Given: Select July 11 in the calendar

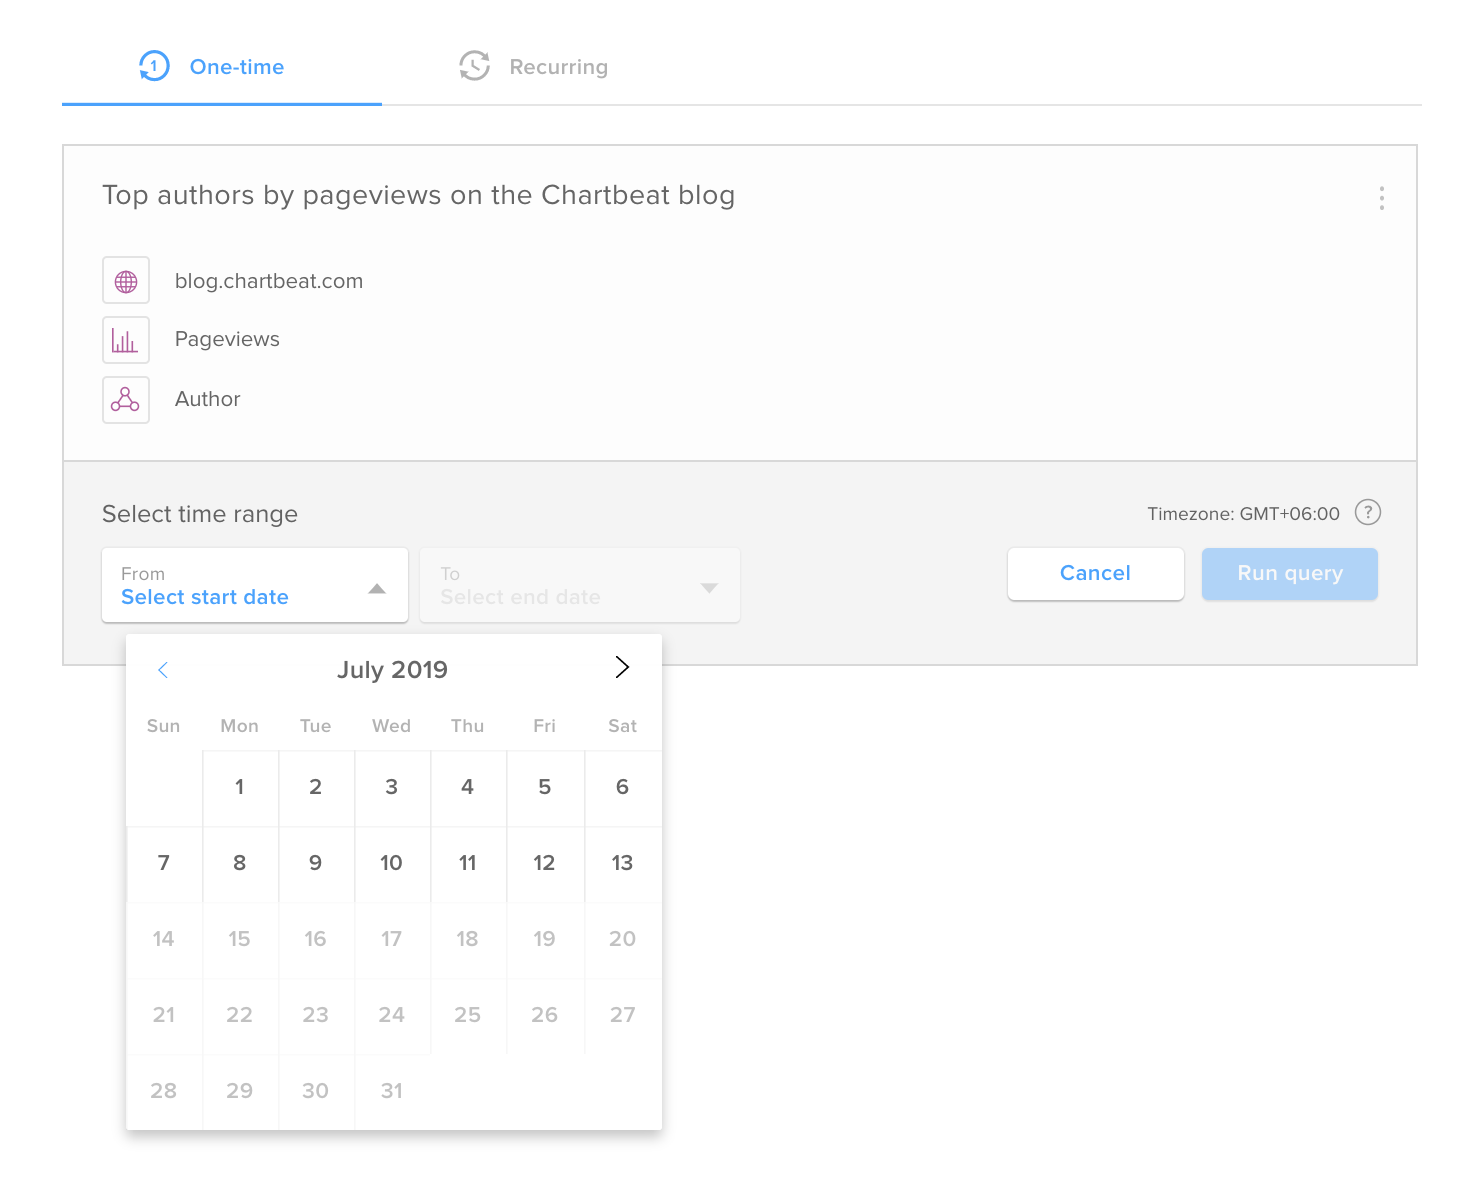Looking at the screenshot, I should coord(468,864).
